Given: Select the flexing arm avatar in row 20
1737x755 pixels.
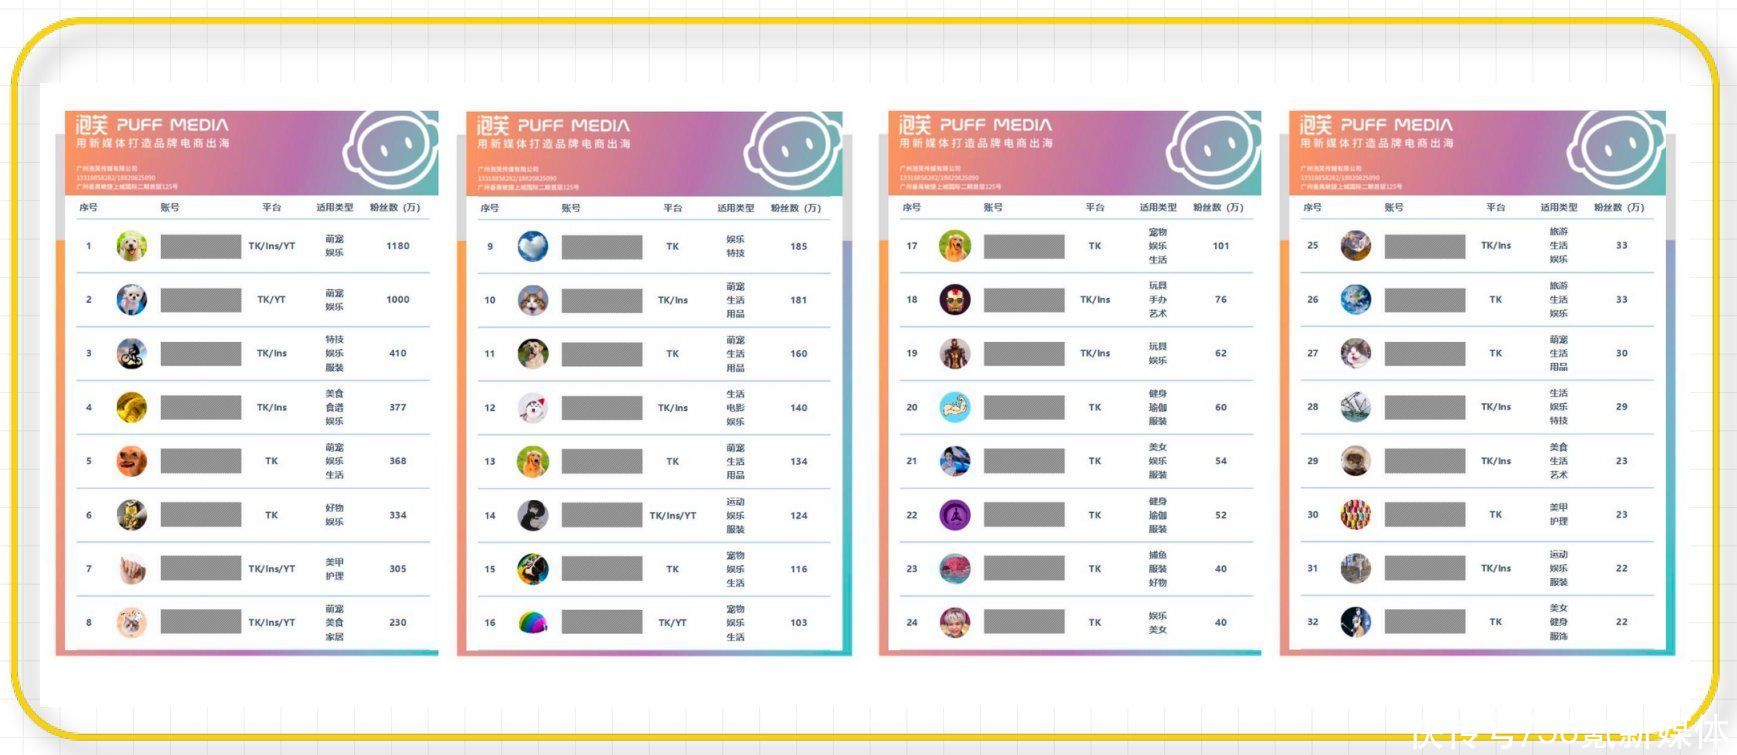Looking at the screenshot, I should pyautogui.click(x=955, y=407).
